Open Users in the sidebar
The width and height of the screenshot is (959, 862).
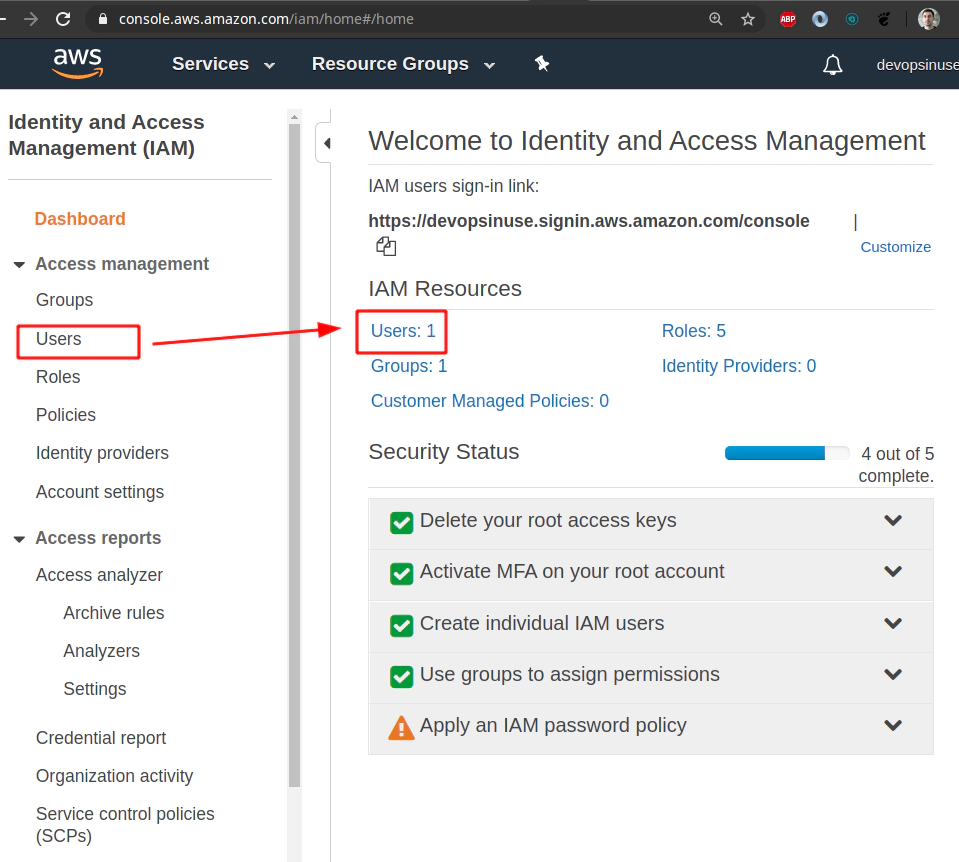[59, 339]
